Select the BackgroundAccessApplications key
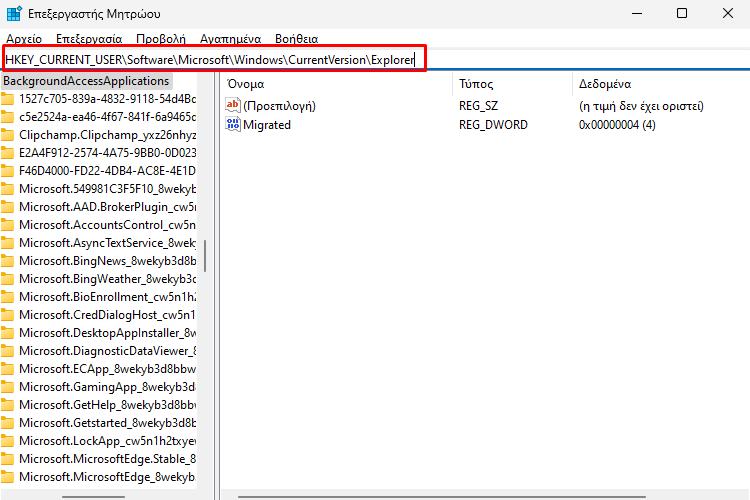This screenshot has height=500, width=750. coord(86,81)
